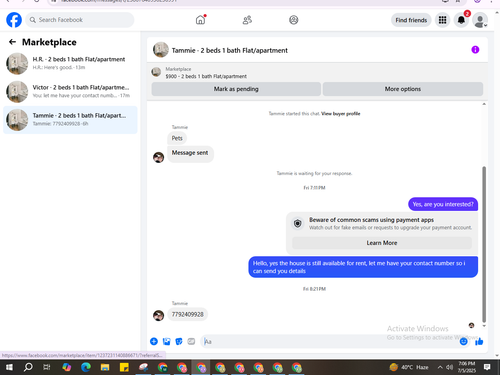Open the Action Center notification icon
Viewport: 500px width, 375px height.
click(x=487, y=367)
